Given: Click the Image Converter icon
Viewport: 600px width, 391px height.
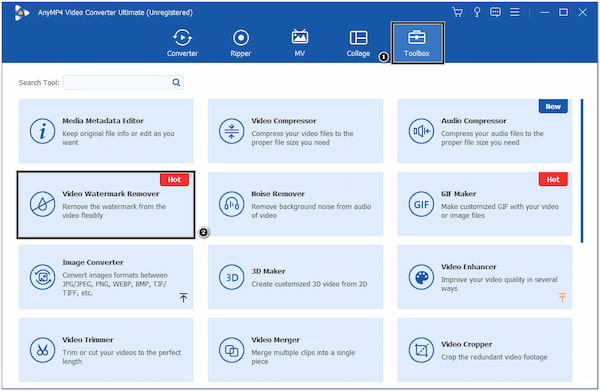Looking at the screenshot, I should click(x=42, y=277).
